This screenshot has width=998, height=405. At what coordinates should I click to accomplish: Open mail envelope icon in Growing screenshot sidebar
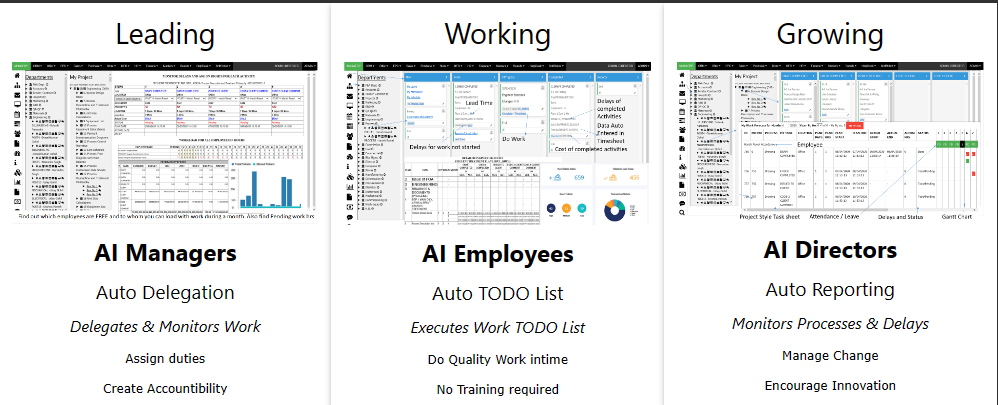click(x=682, y=93)
